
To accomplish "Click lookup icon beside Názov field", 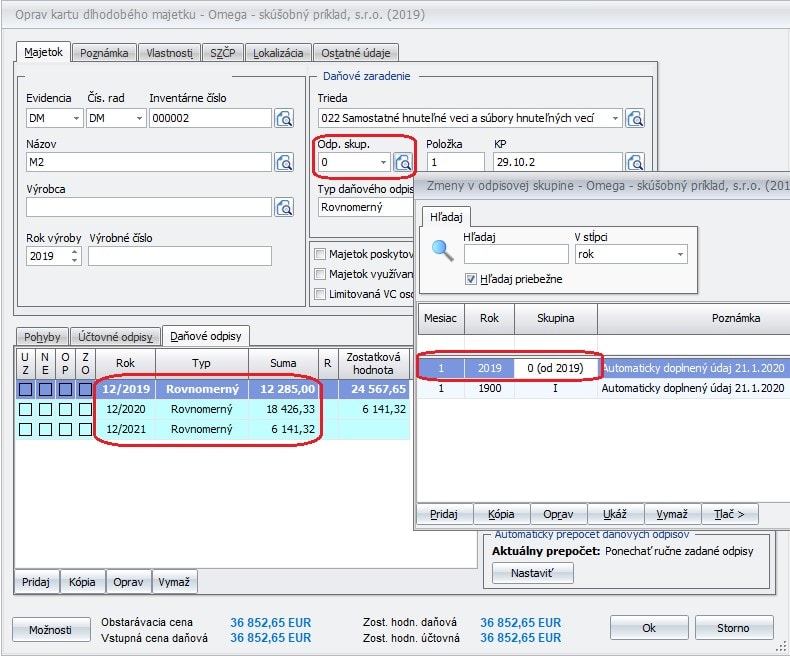I will [285, 163].
